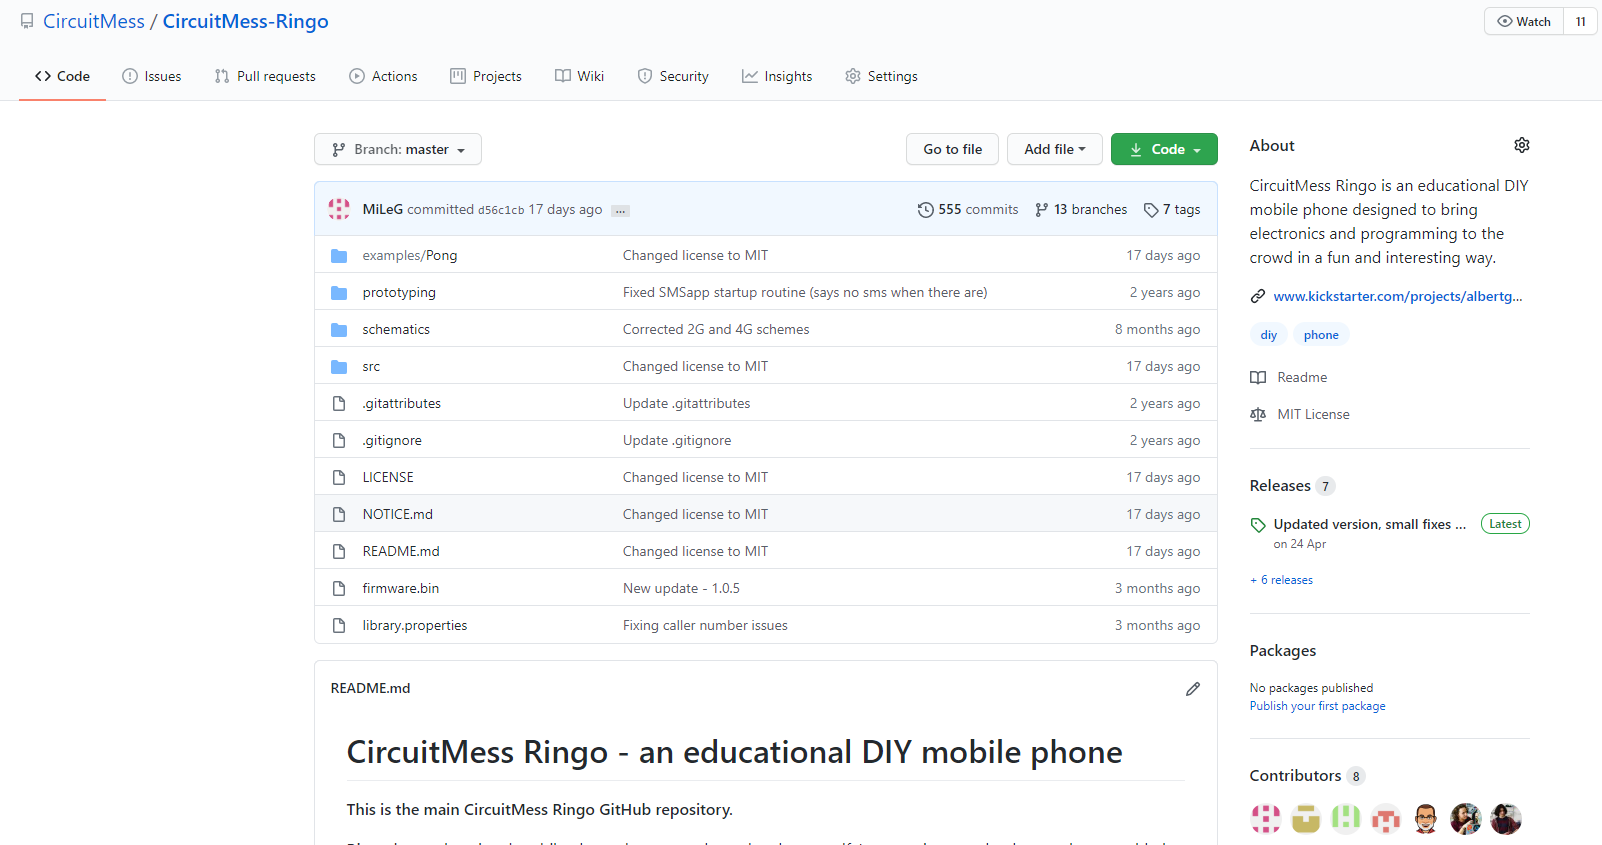1602x845 pixels.
Task: Open the Insights tab
Action: pyautogui.click(x=777, y=76)
